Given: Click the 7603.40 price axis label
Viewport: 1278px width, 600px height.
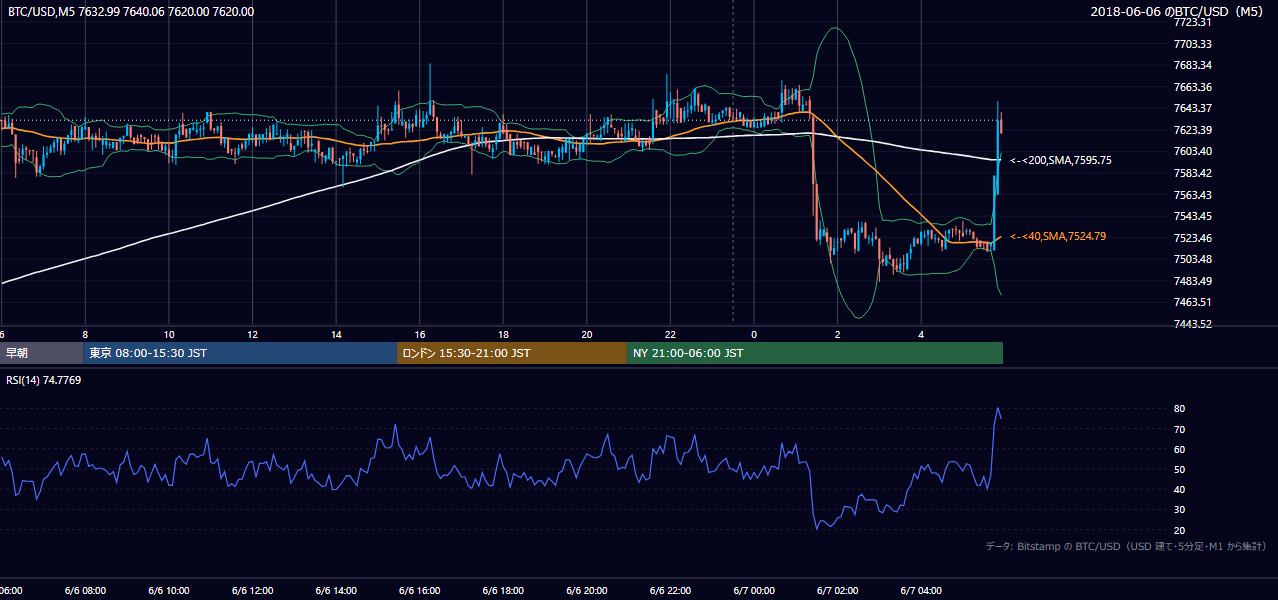Looking at the screenshot, I should [1193, 151].
